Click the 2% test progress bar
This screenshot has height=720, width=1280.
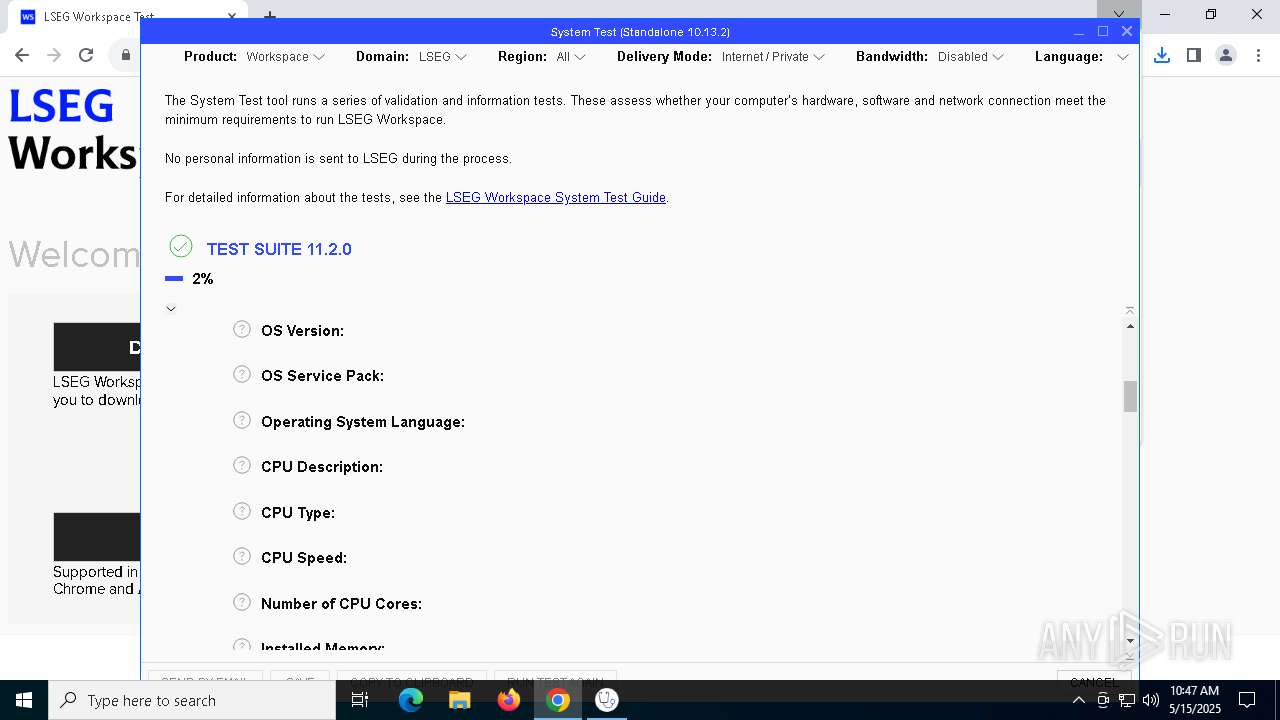[x=174, y=279]
